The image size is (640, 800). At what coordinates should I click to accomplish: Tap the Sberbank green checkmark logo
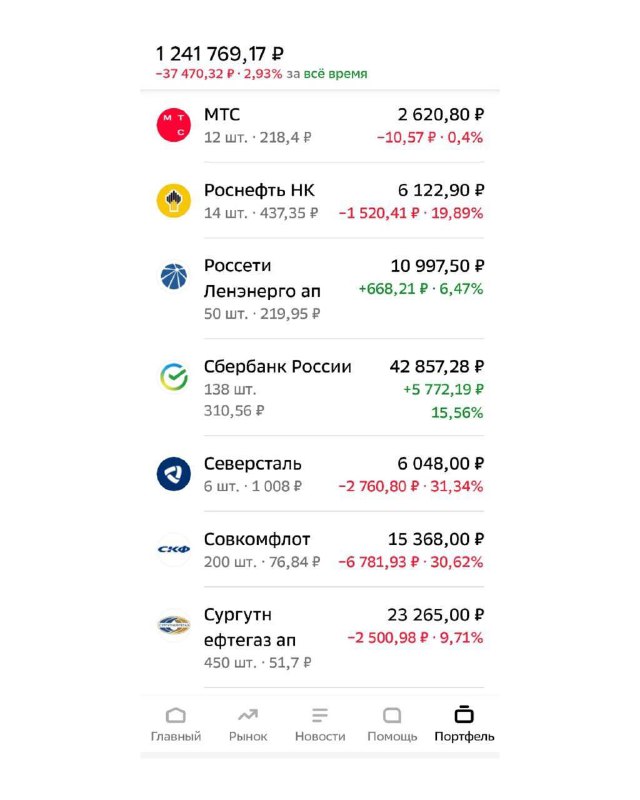174,377
